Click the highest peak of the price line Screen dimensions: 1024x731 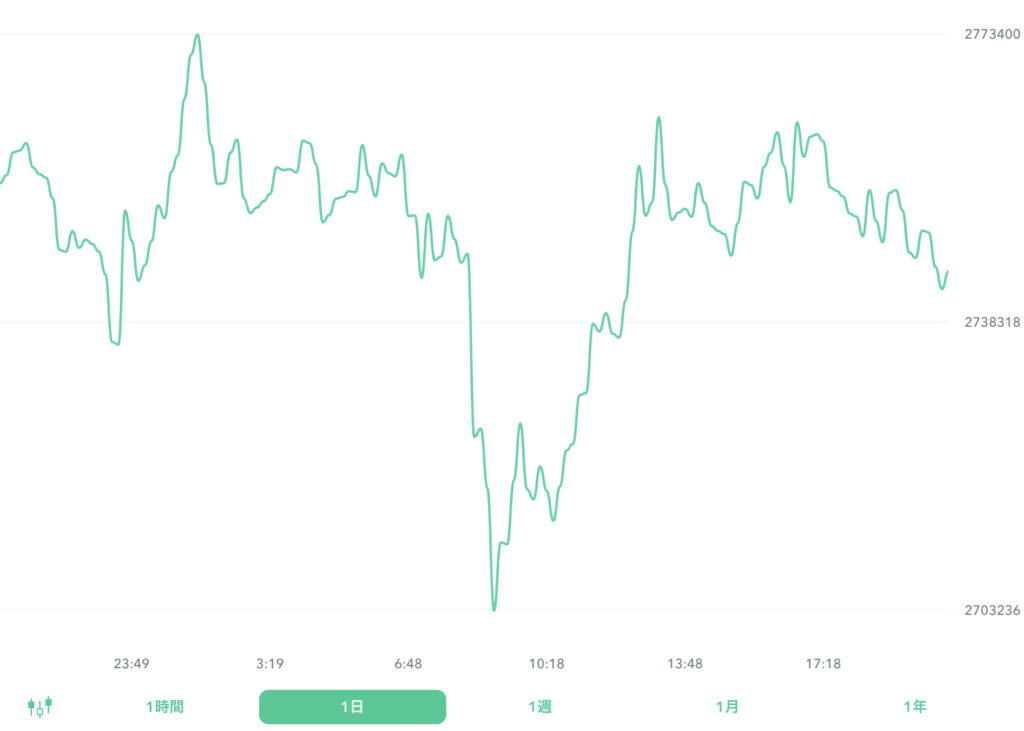[x=197, y=33]
